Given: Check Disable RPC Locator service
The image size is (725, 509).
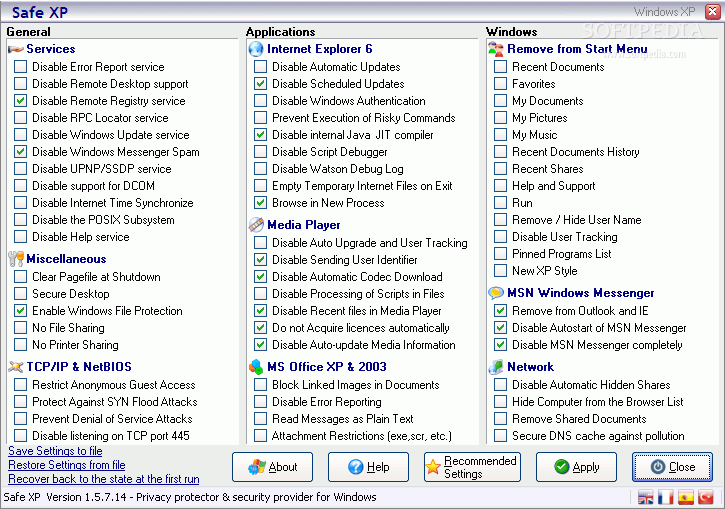Looking at the screenshot, I should [20, 118].
